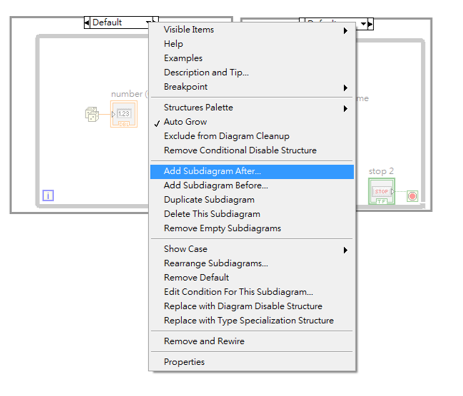
Task: Open Description and Tip dialog
Action: 252,73
